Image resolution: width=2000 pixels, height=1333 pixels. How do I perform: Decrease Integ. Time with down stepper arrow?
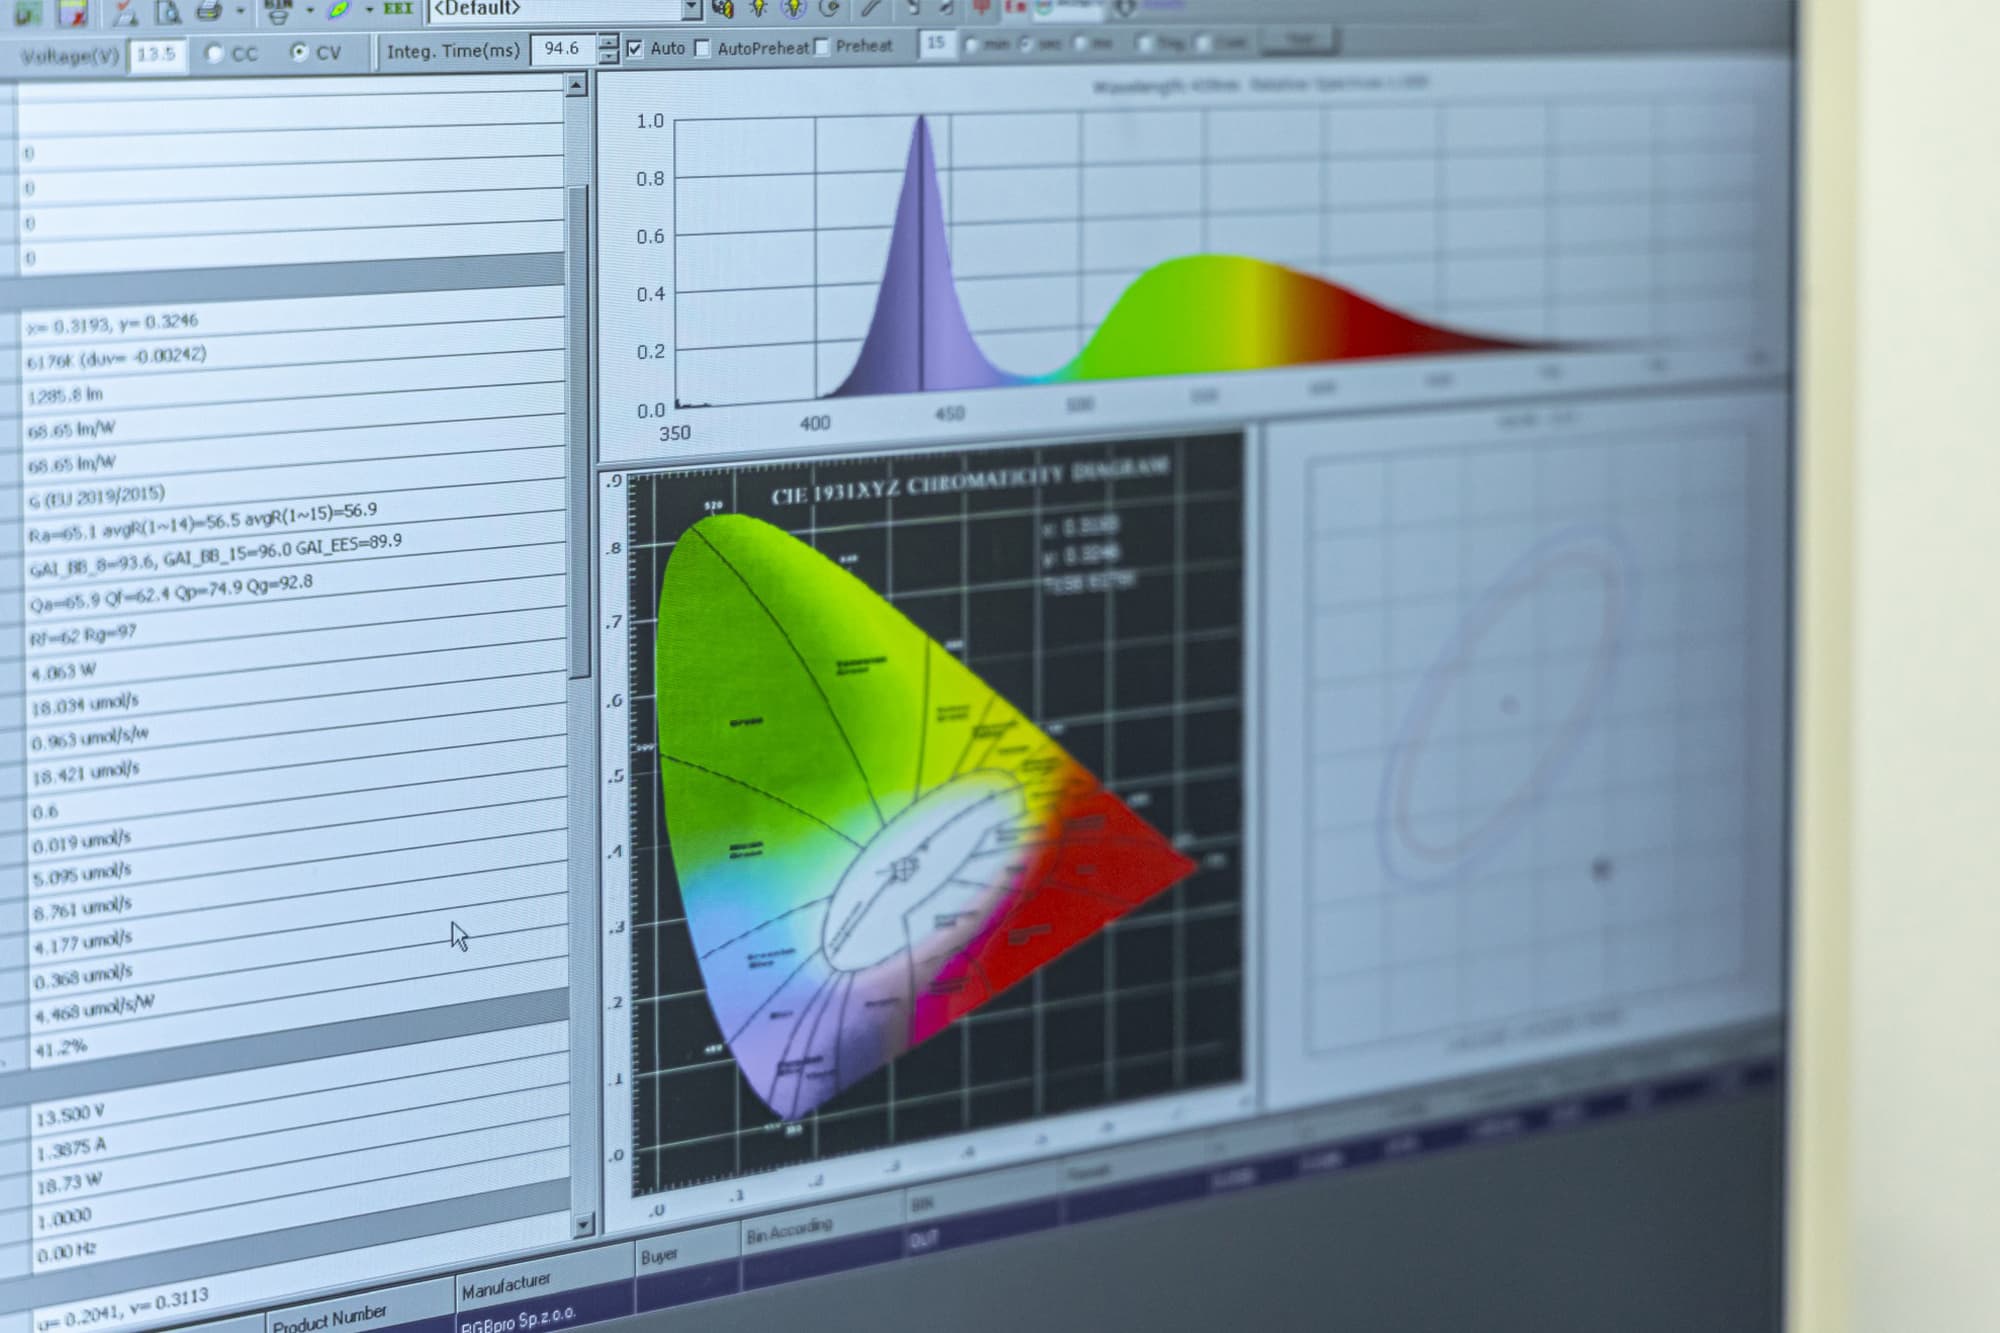[608, 57]
